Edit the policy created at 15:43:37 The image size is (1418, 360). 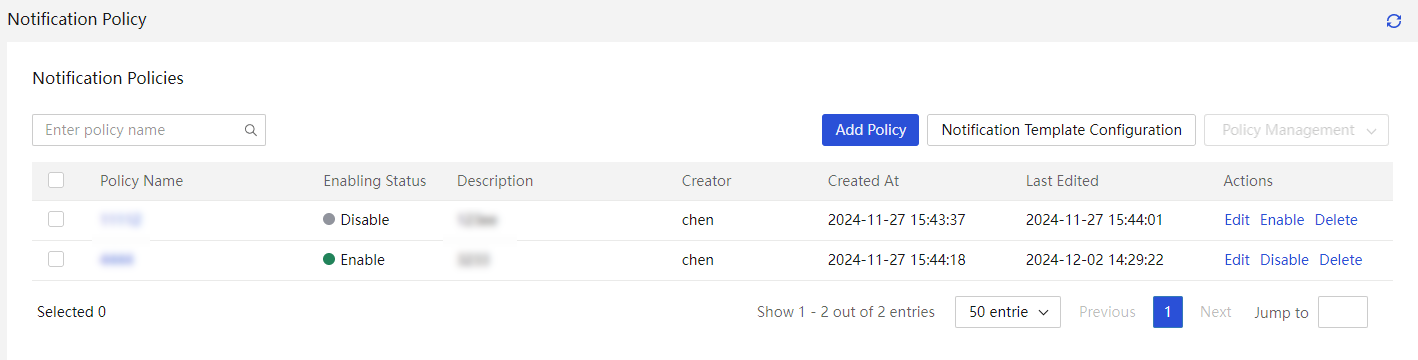1237,220
